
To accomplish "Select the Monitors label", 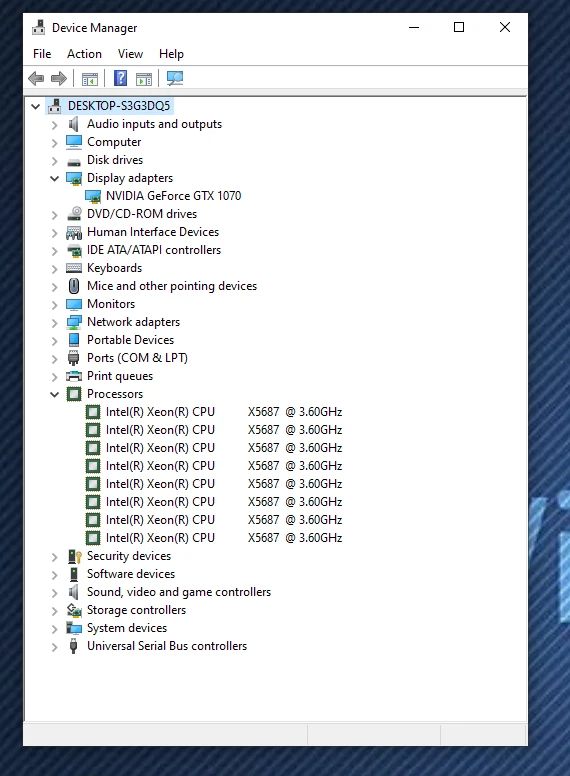I will click(111, 304).
